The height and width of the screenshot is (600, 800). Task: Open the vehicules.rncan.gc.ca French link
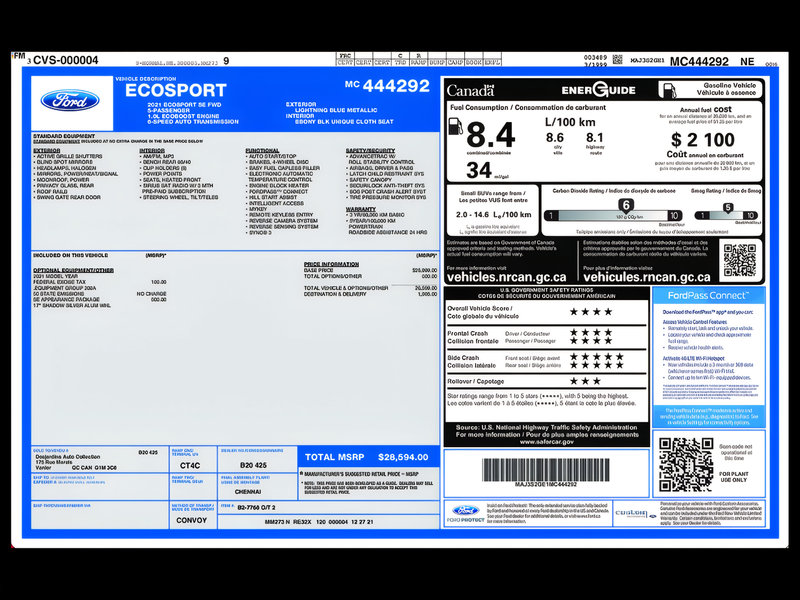646,277
